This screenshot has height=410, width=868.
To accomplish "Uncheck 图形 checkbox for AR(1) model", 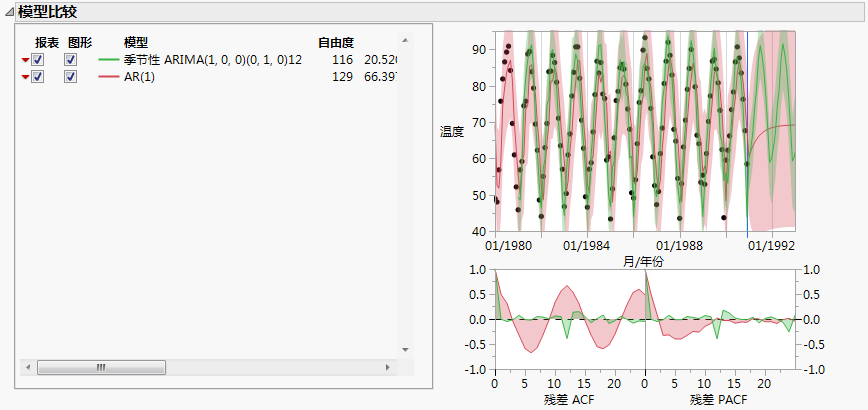I will (70, 77).
